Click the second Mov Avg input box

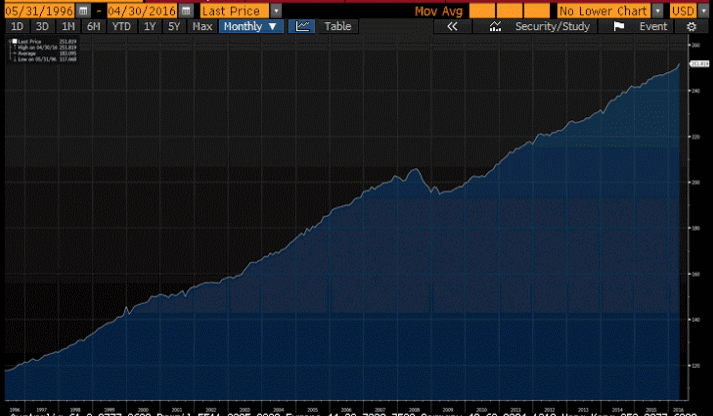click(509, 10)
